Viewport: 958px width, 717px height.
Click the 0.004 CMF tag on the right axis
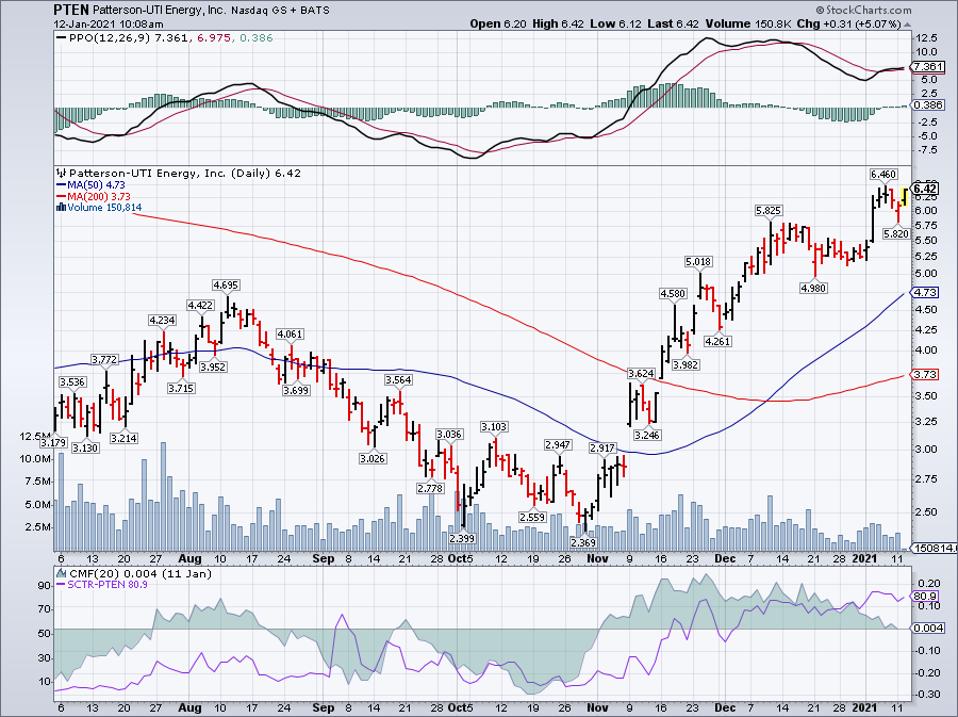click(927, 628)
